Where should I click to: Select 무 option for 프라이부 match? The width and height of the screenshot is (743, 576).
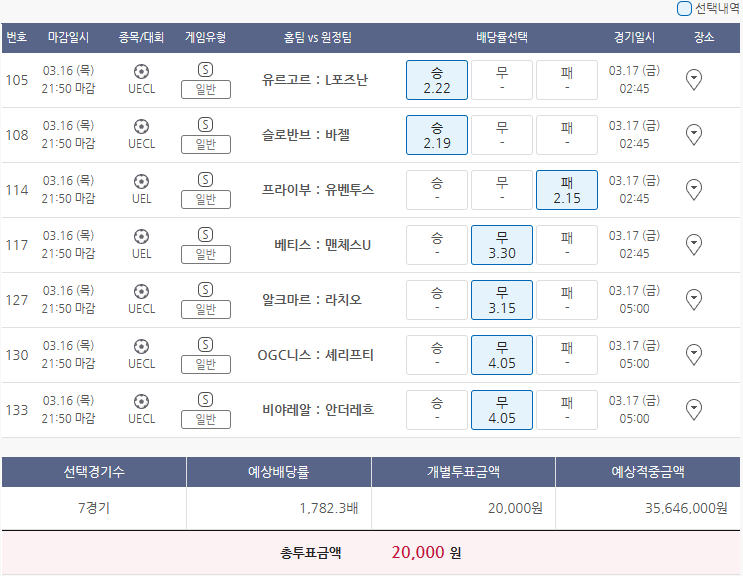point(502,190)
